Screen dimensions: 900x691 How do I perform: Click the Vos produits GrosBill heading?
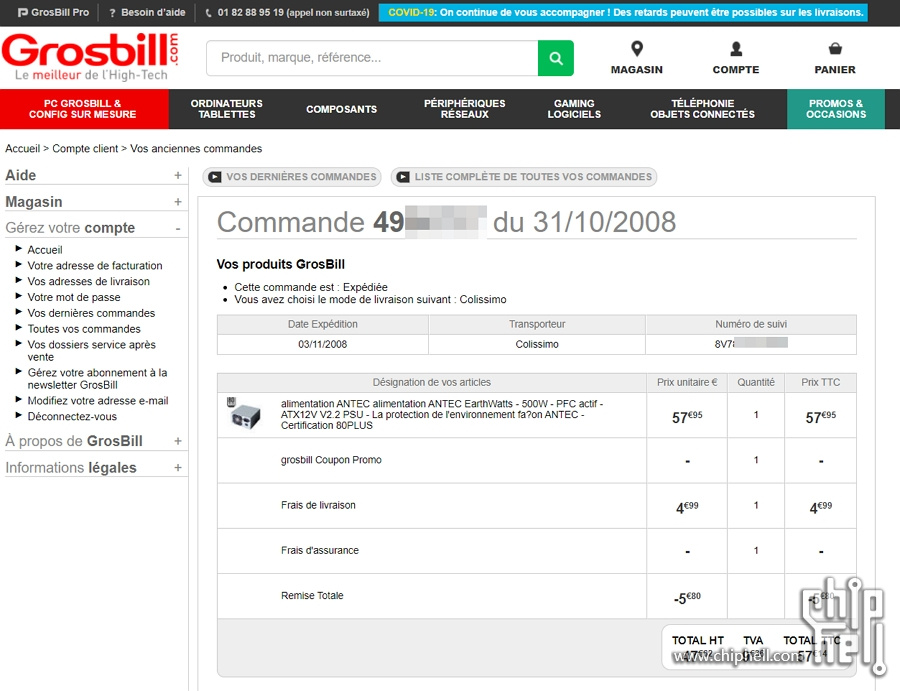click(x=281, y=265)
